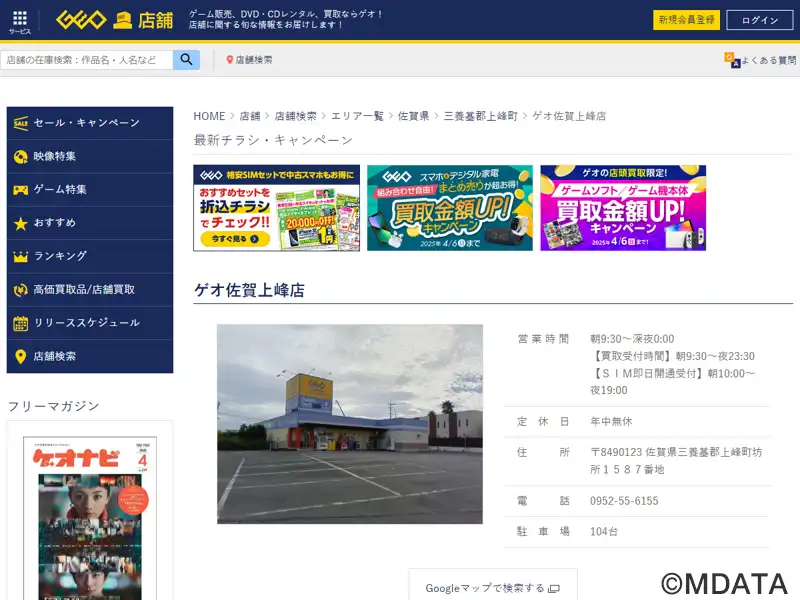Screen dimensions: 800x600
Task: Click the ゲオ佐賀上峰店 heading
Action: click(249, 290)
